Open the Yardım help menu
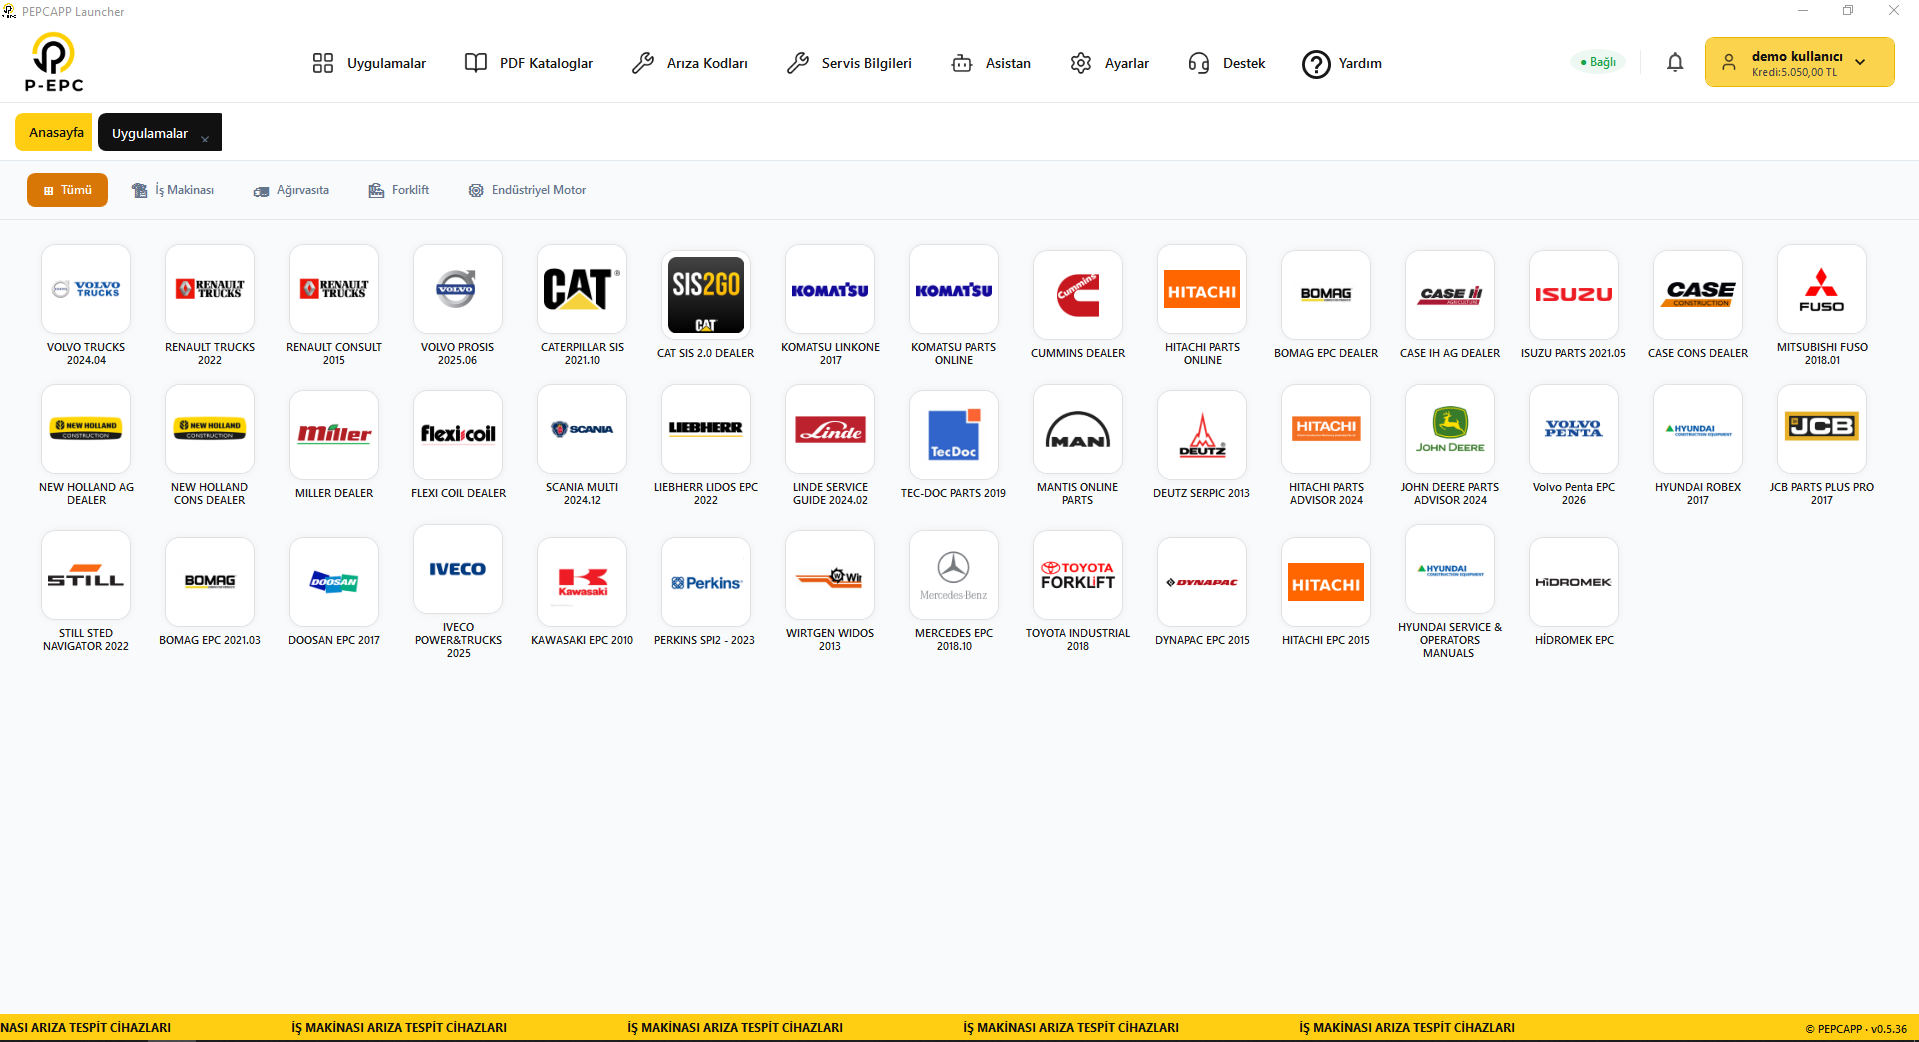Image resolution: width=1919 pixels, height=1042 pixels. coord(1342,63)
